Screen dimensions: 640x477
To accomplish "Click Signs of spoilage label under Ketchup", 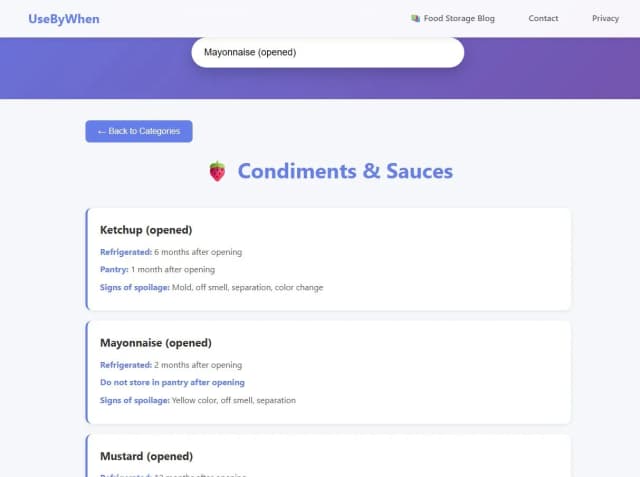I will [135, 287].
